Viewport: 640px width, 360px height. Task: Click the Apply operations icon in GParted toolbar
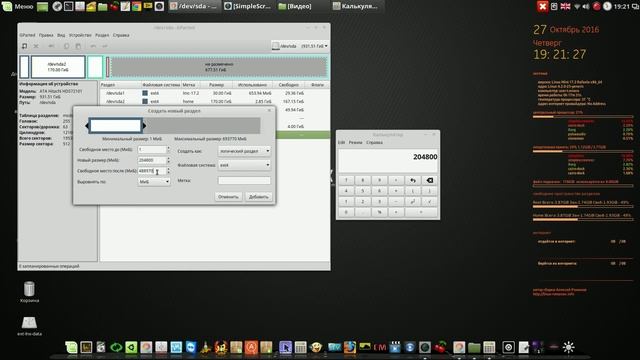[105, 46]
